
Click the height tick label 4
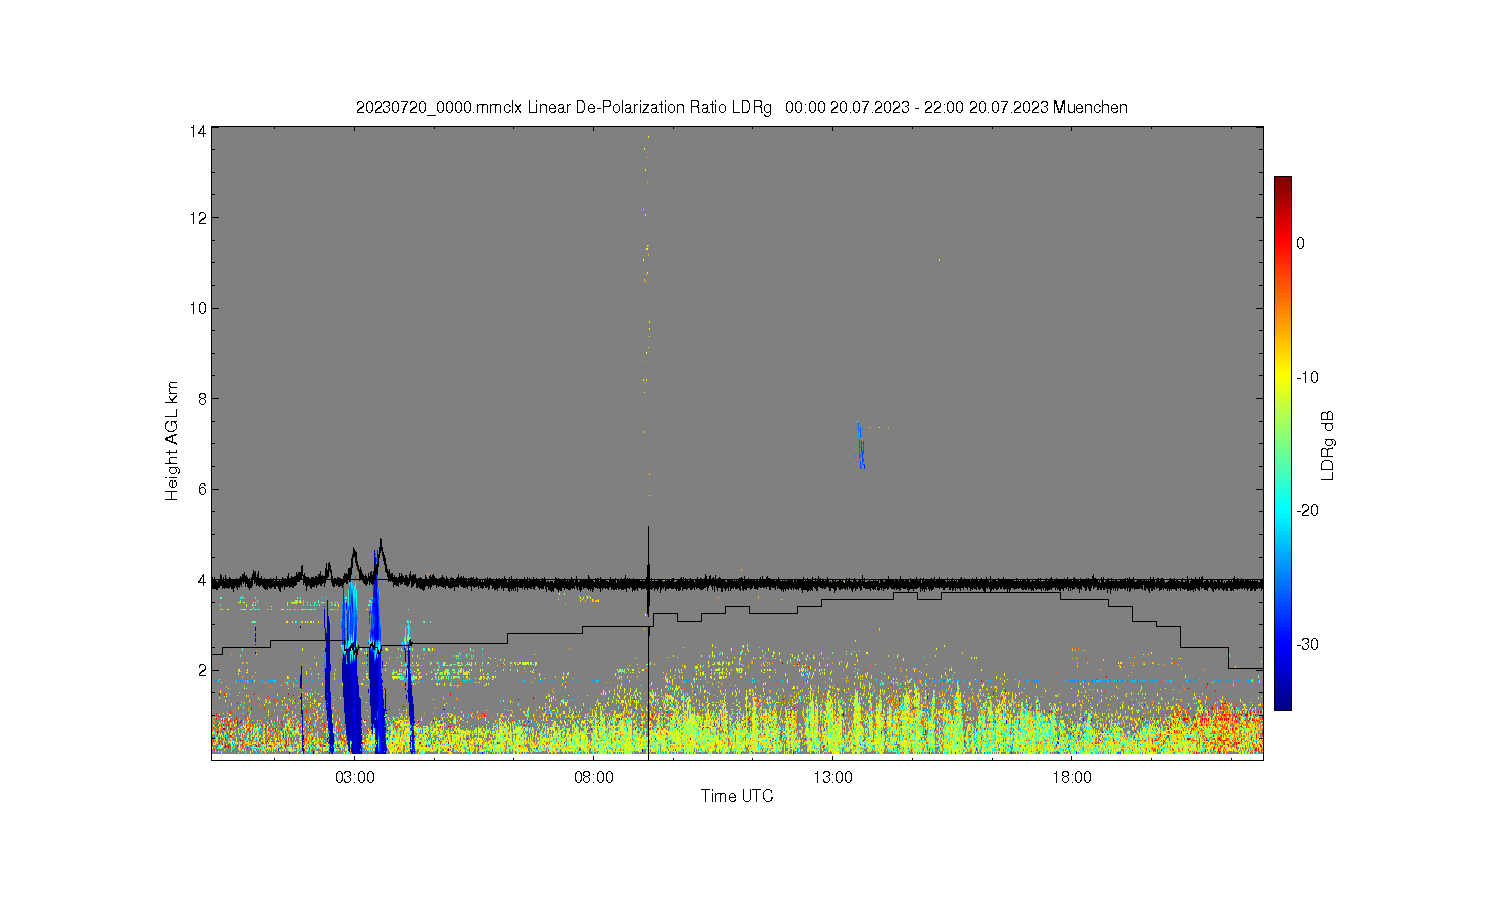pos(202,580)
